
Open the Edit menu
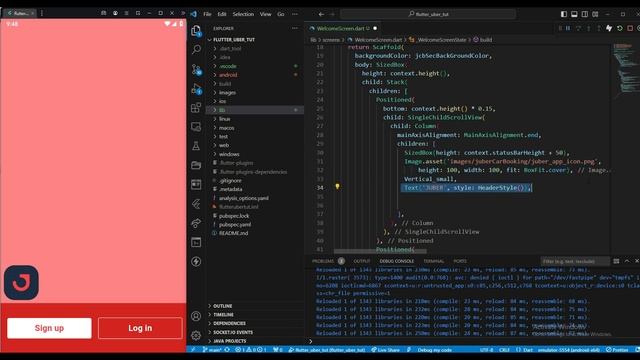(222, 14)
